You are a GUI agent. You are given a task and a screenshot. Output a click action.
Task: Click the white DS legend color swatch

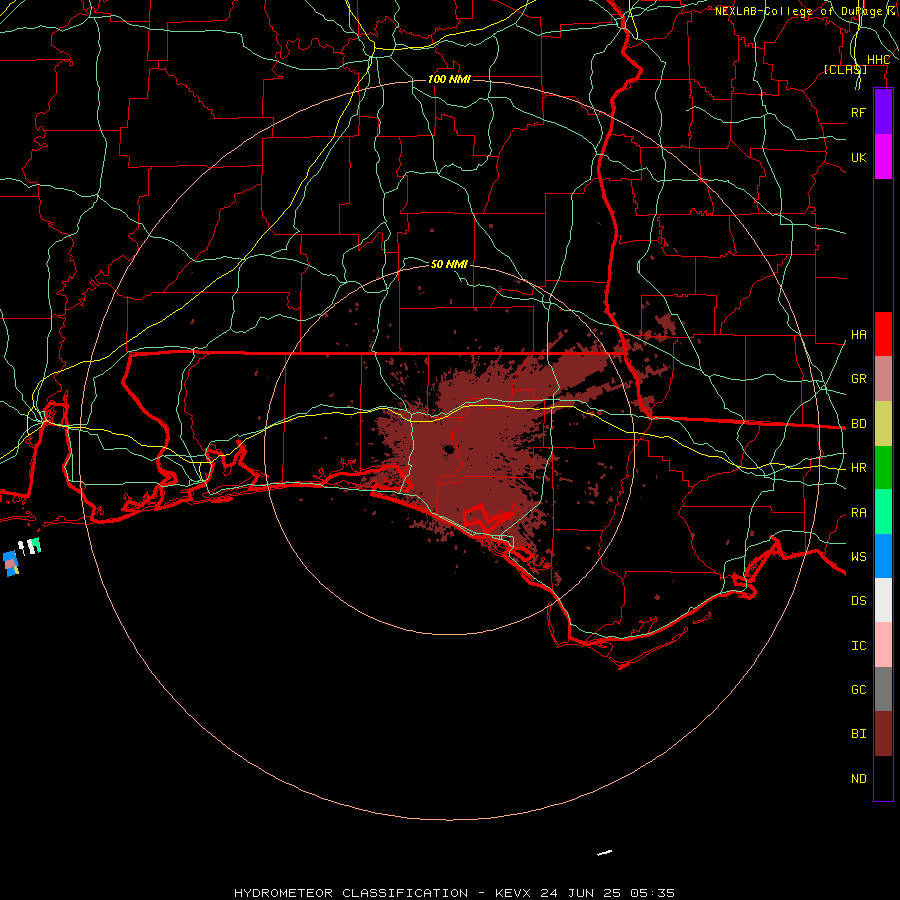click(883, 600)
